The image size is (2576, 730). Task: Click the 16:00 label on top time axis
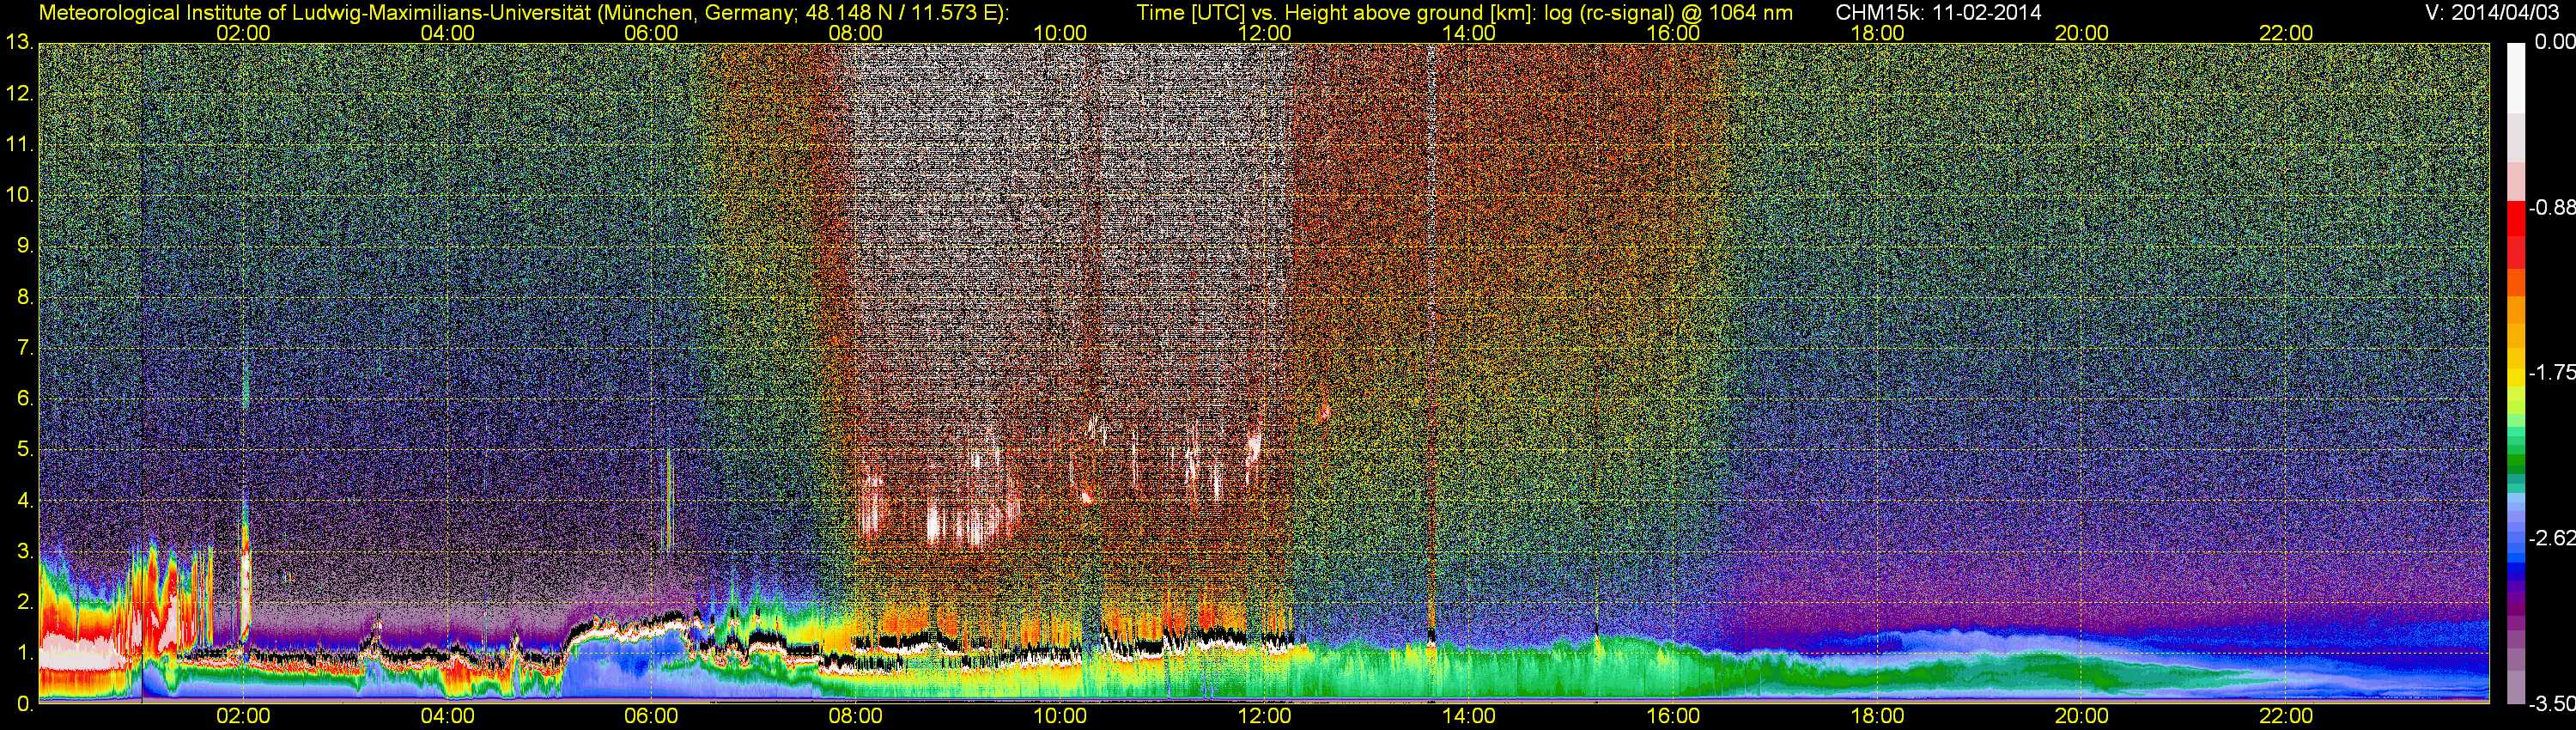1673,33
